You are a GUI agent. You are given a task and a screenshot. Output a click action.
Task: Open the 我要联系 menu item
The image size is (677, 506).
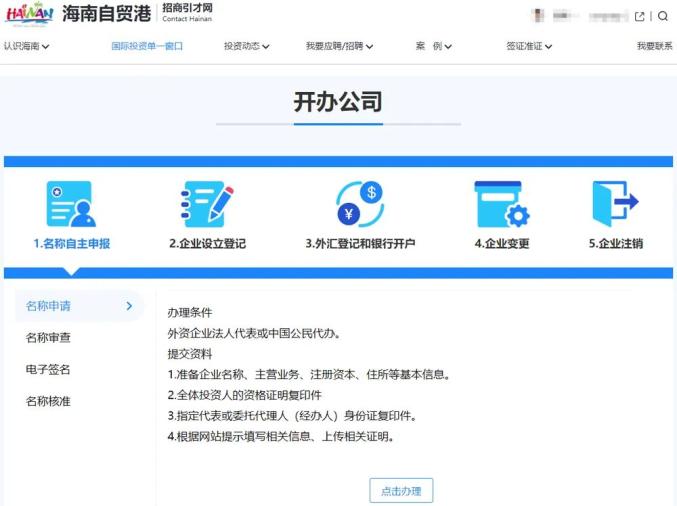(x=654, y=46)
